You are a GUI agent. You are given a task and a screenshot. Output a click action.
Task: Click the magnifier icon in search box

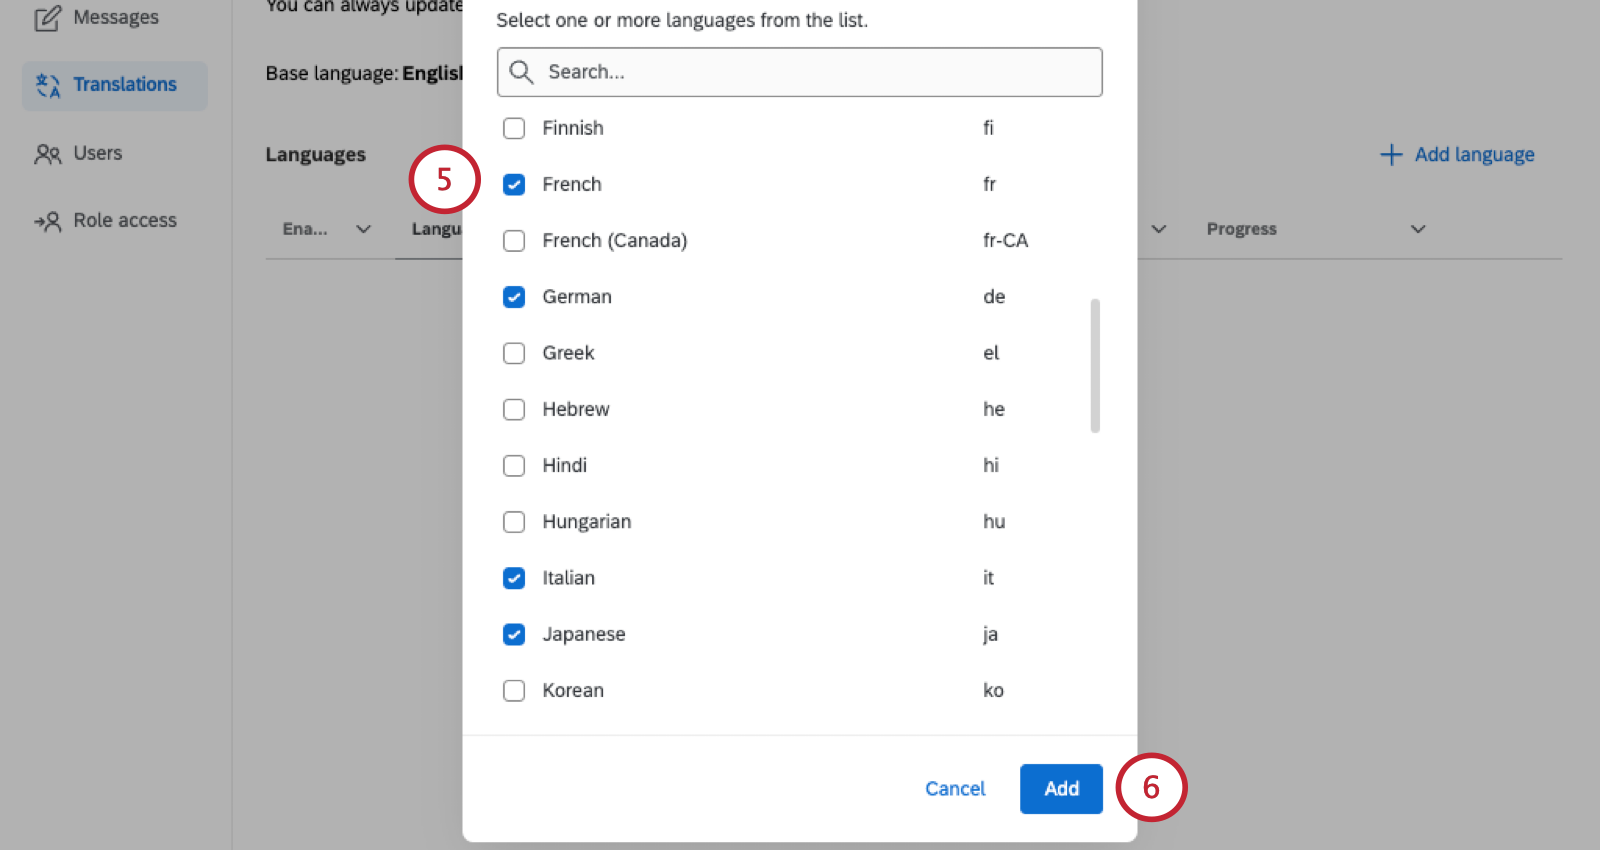(521, 72)
